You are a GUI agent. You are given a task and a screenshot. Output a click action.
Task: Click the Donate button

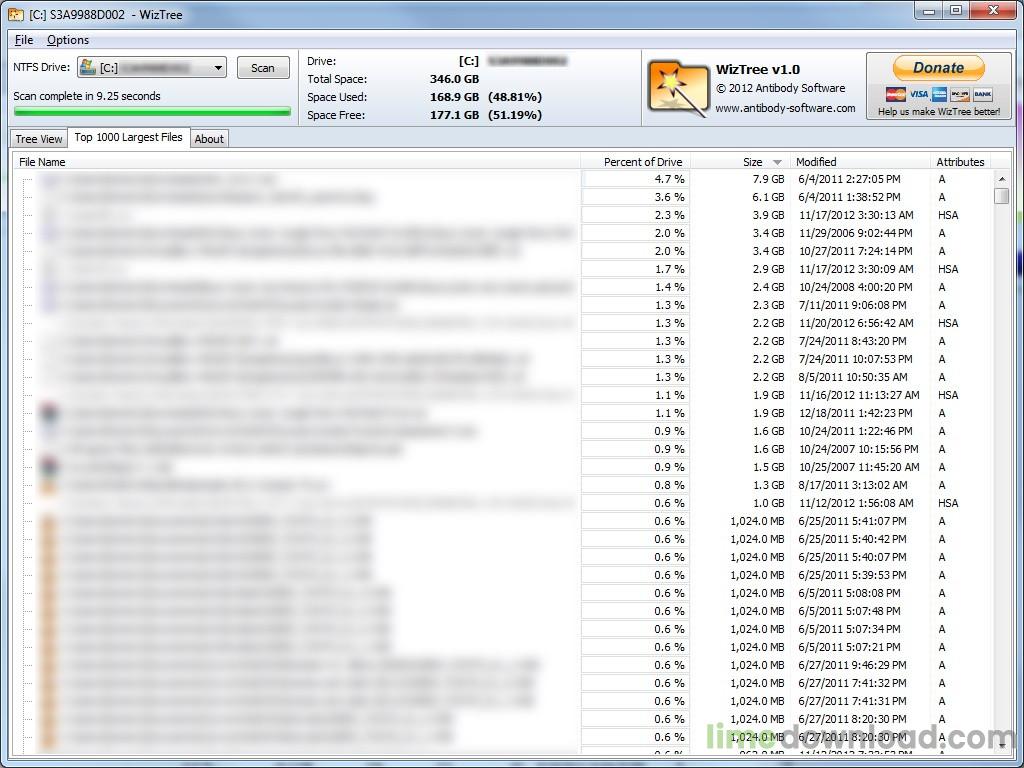click(938, 68)
